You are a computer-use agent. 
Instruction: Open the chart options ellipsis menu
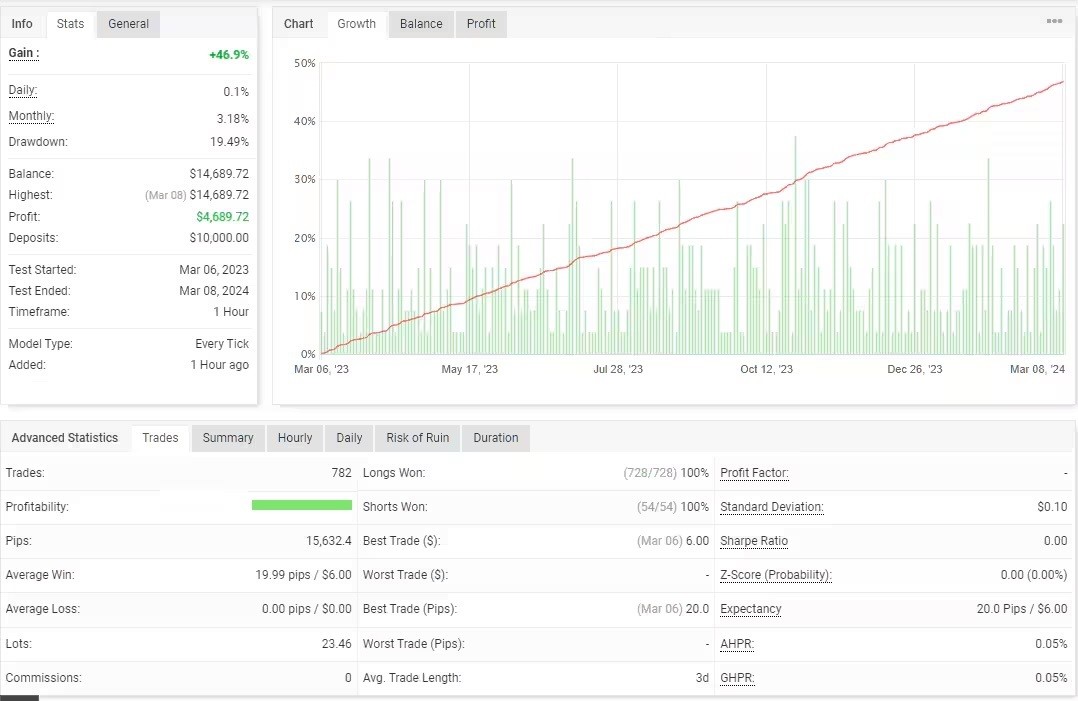(x=1054, y=21)
